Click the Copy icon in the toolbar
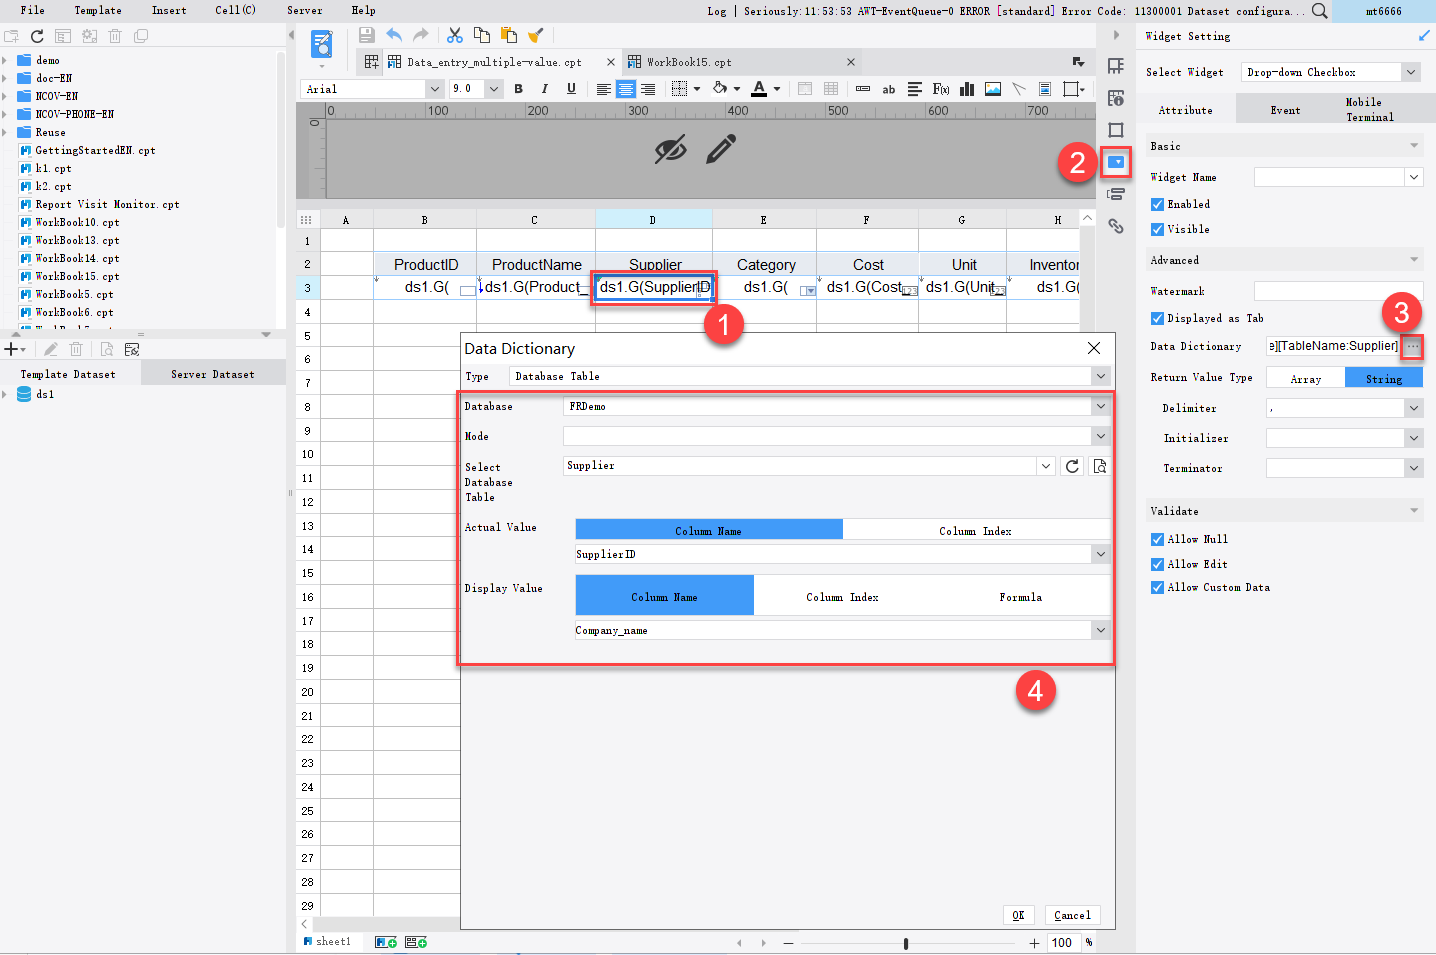 (x=482, y=35)
